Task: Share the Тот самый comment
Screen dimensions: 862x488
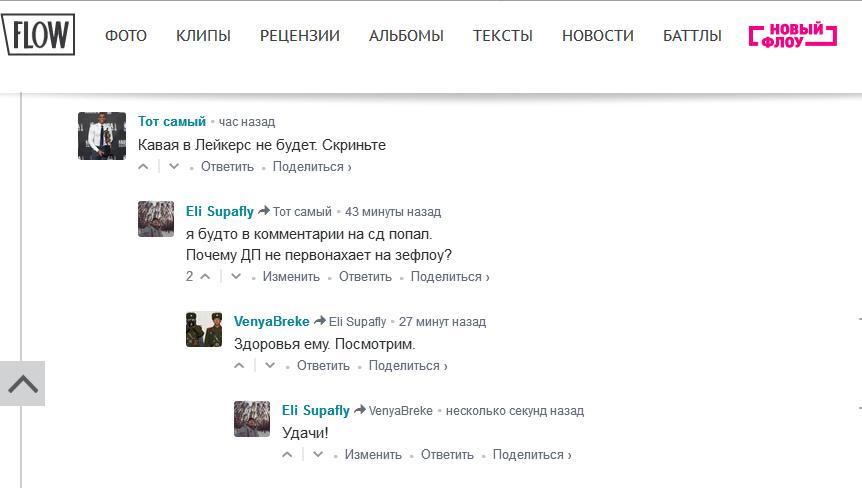Action: [312, 167]
